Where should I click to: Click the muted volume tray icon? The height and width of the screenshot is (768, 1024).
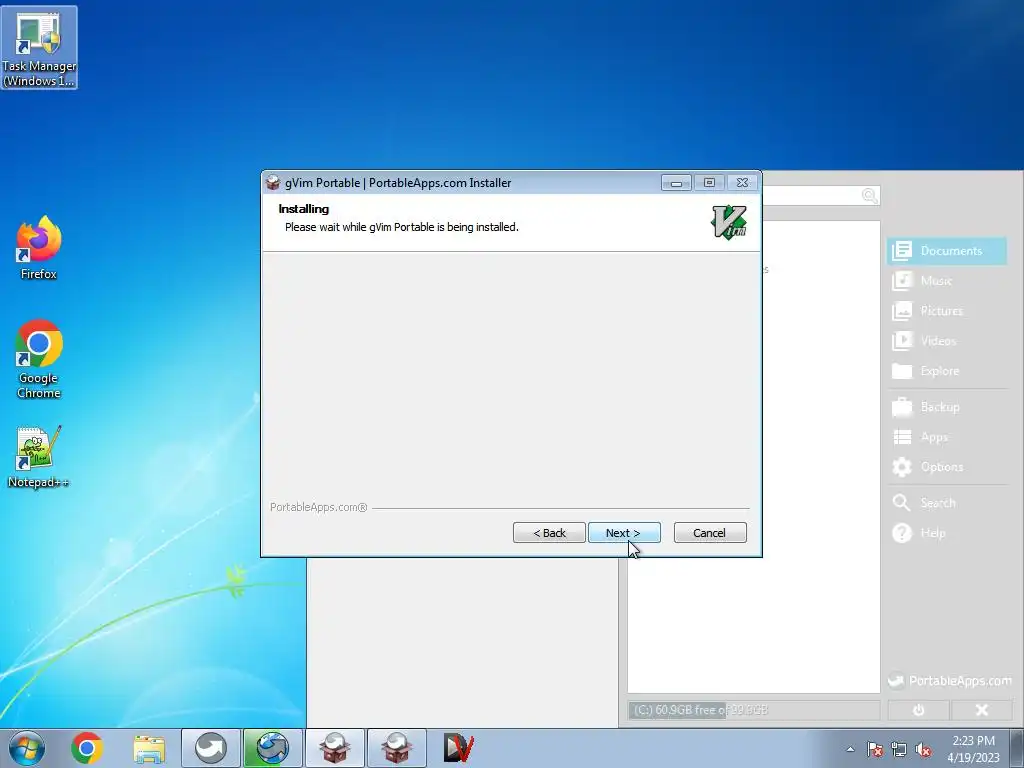pos(923,749)
